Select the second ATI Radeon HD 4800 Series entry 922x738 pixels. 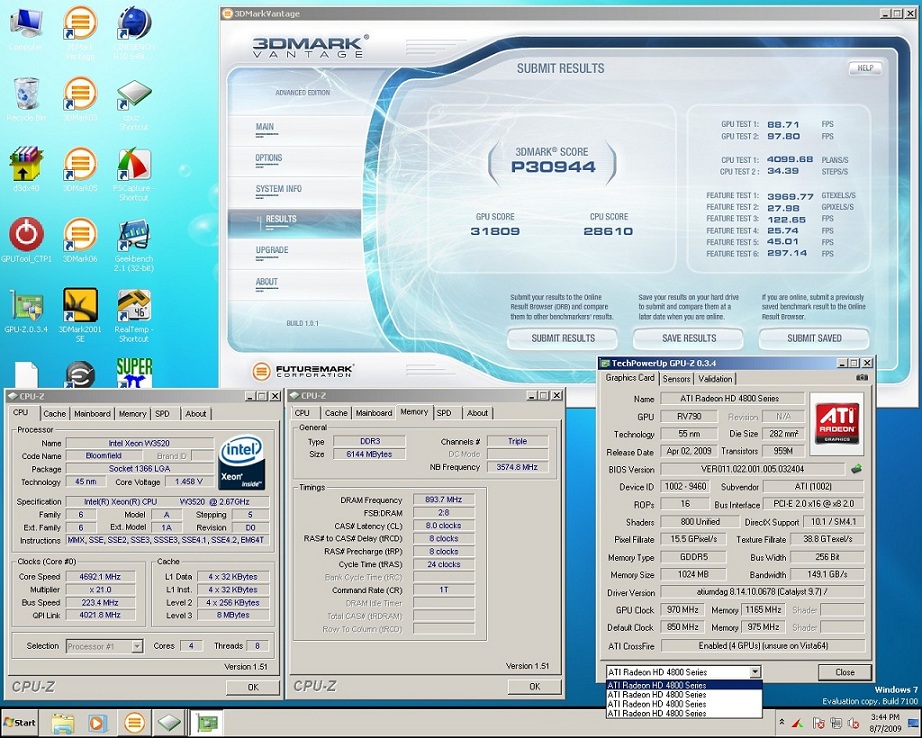pyautogui.click(x=684, y=694)
